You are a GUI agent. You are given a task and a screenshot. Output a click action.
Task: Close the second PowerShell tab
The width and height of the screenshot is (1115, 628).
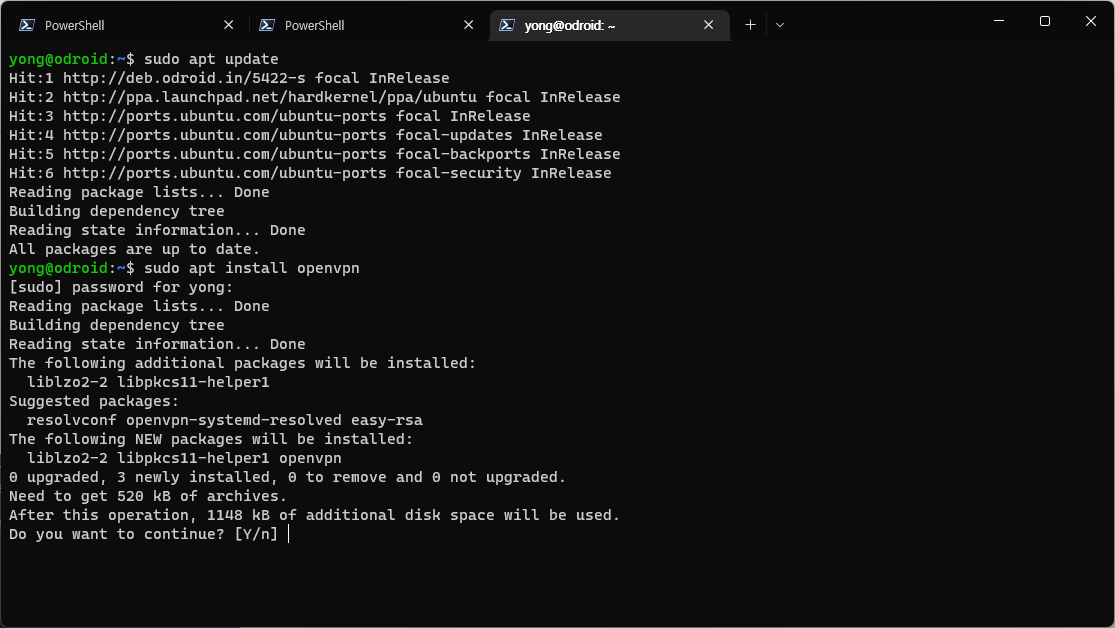click(x=468, y=25)
